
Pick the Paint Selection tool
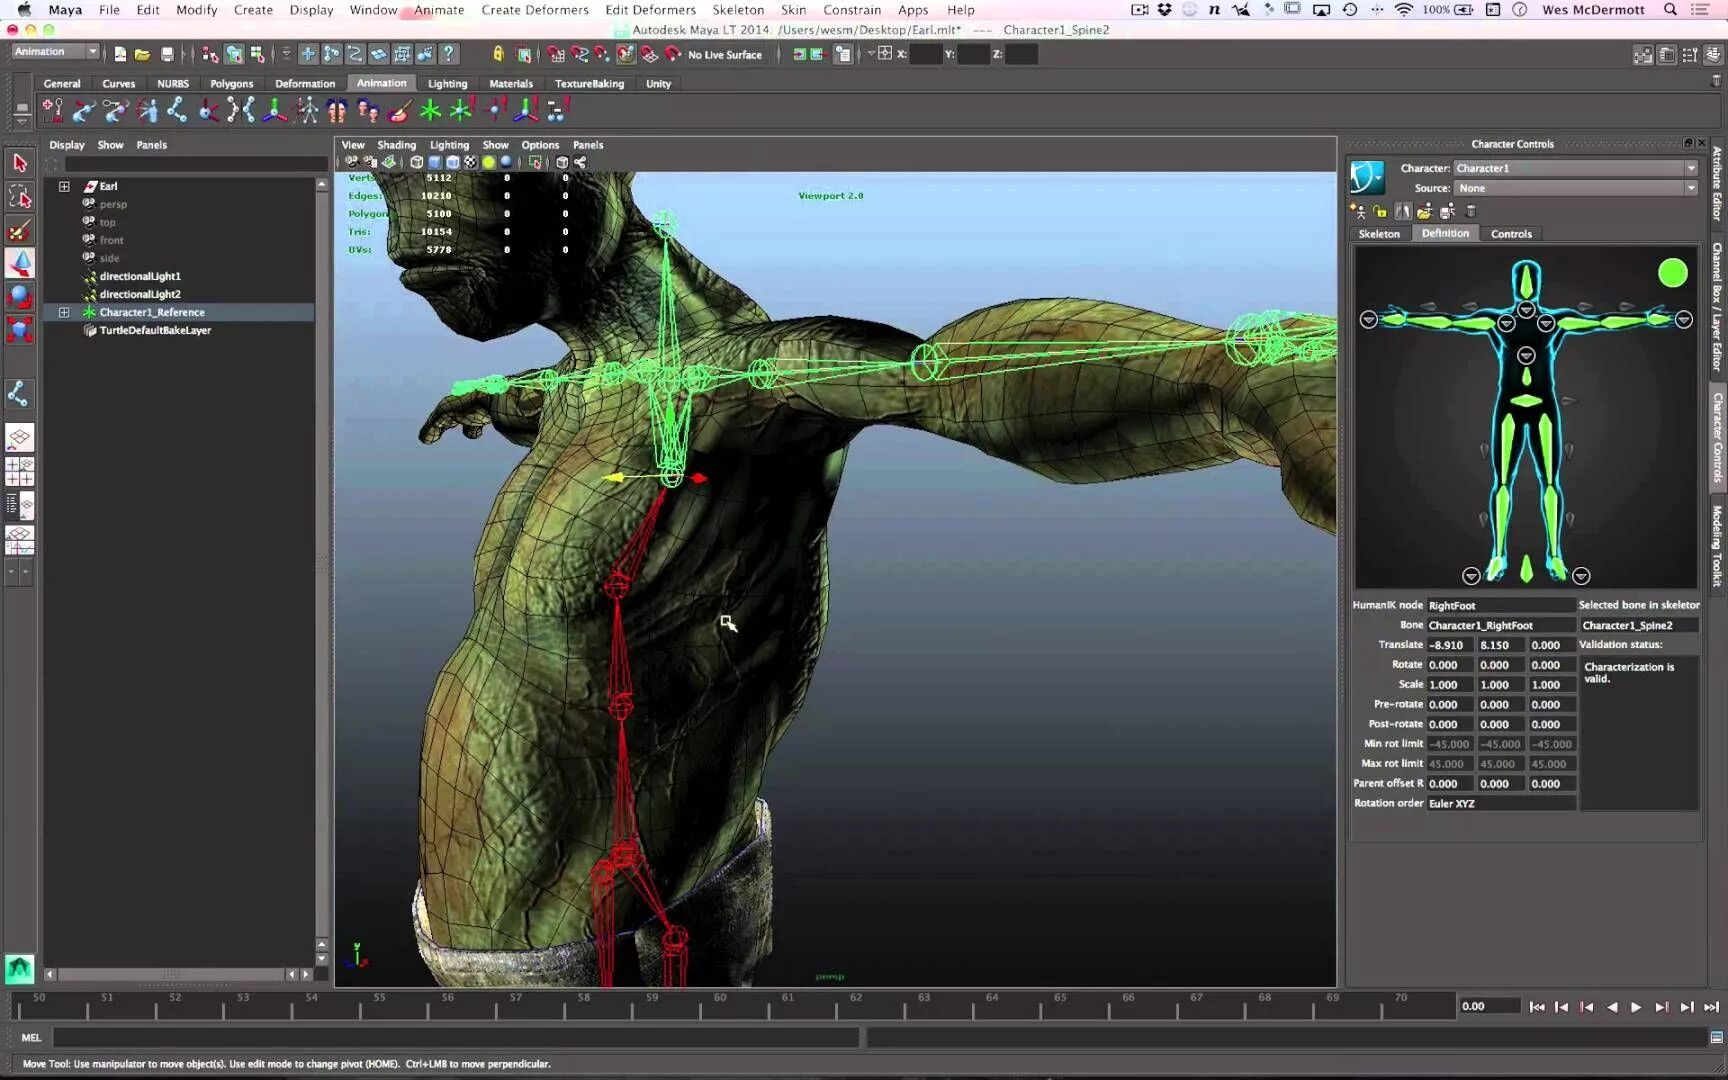pos(20,230)
